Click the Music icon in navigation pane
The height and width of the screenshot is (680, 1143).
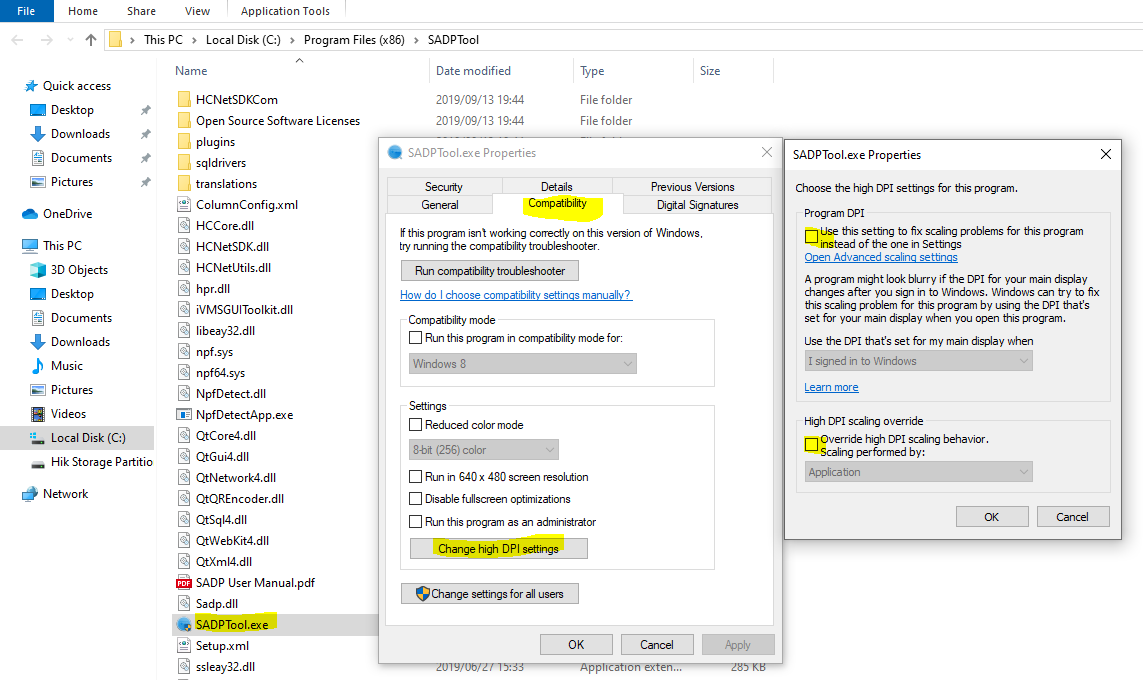(x=38, y=366)
